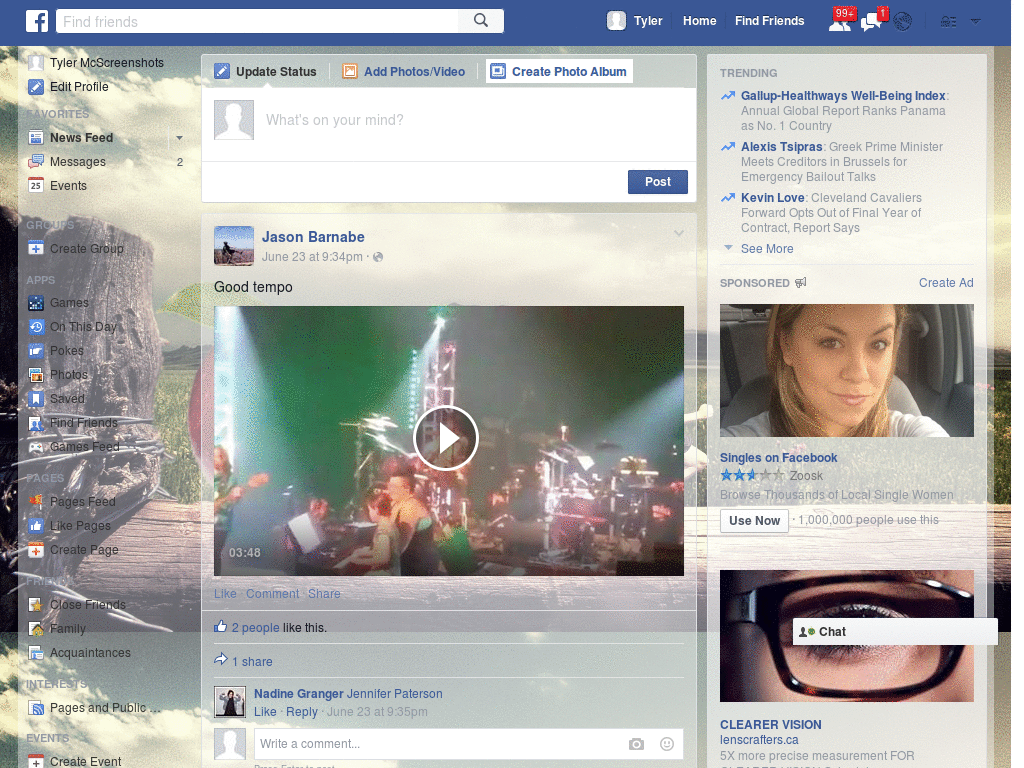This screenshot has width=1024, height=768.
Task: Click the sponsored megaphone icon
Action: 801,283
